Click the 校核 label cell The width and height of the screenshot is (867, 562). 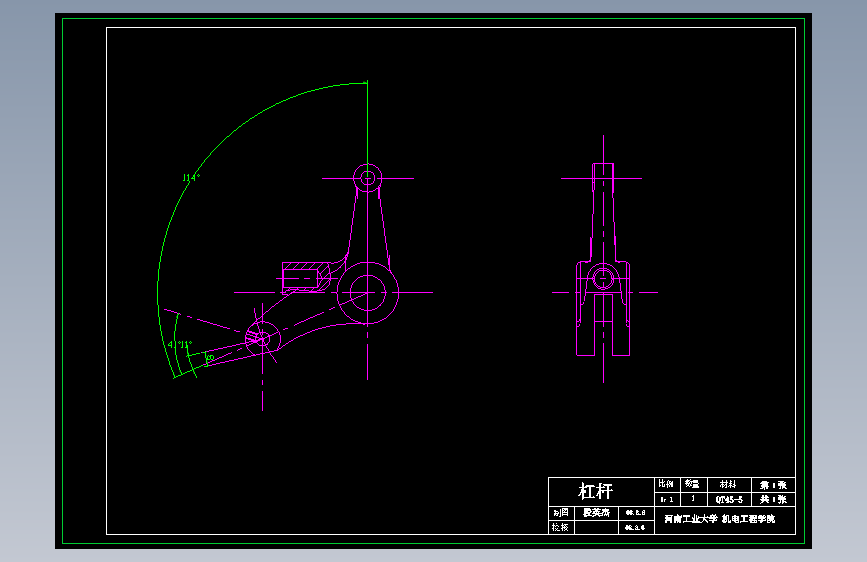click(x=561, y=527)
